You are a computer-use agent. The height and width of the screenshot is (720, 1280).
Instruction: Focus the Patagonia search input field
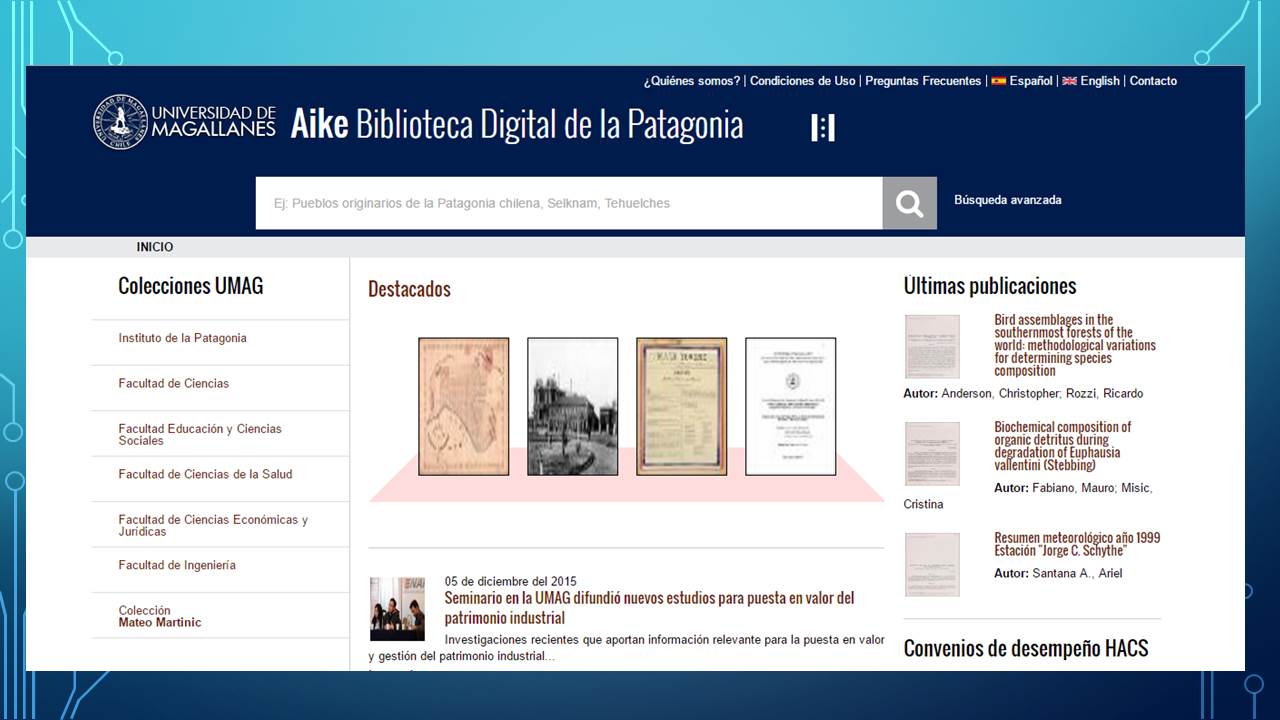pyautogui.click(x=569, y=203)
